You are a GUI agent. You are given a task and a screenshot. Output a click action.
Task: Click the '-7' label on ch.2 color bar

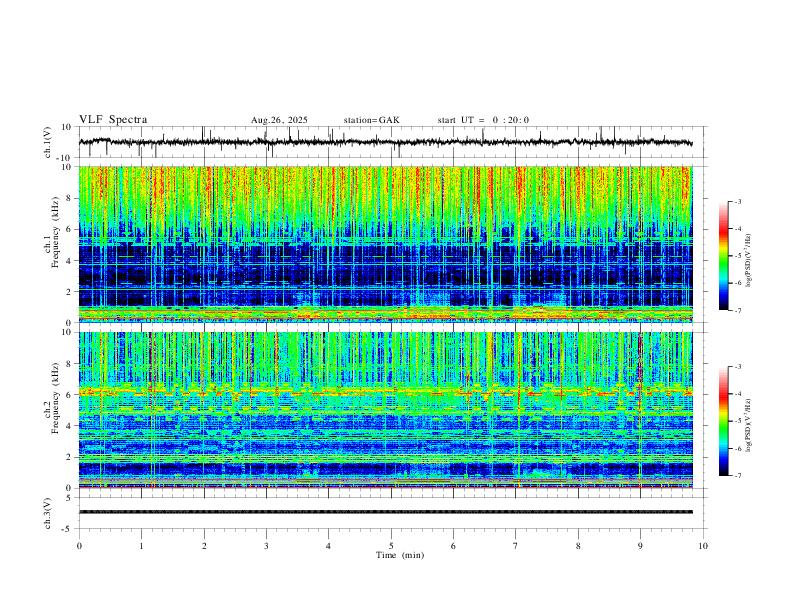pyautogui.click(x=737, y=476)
